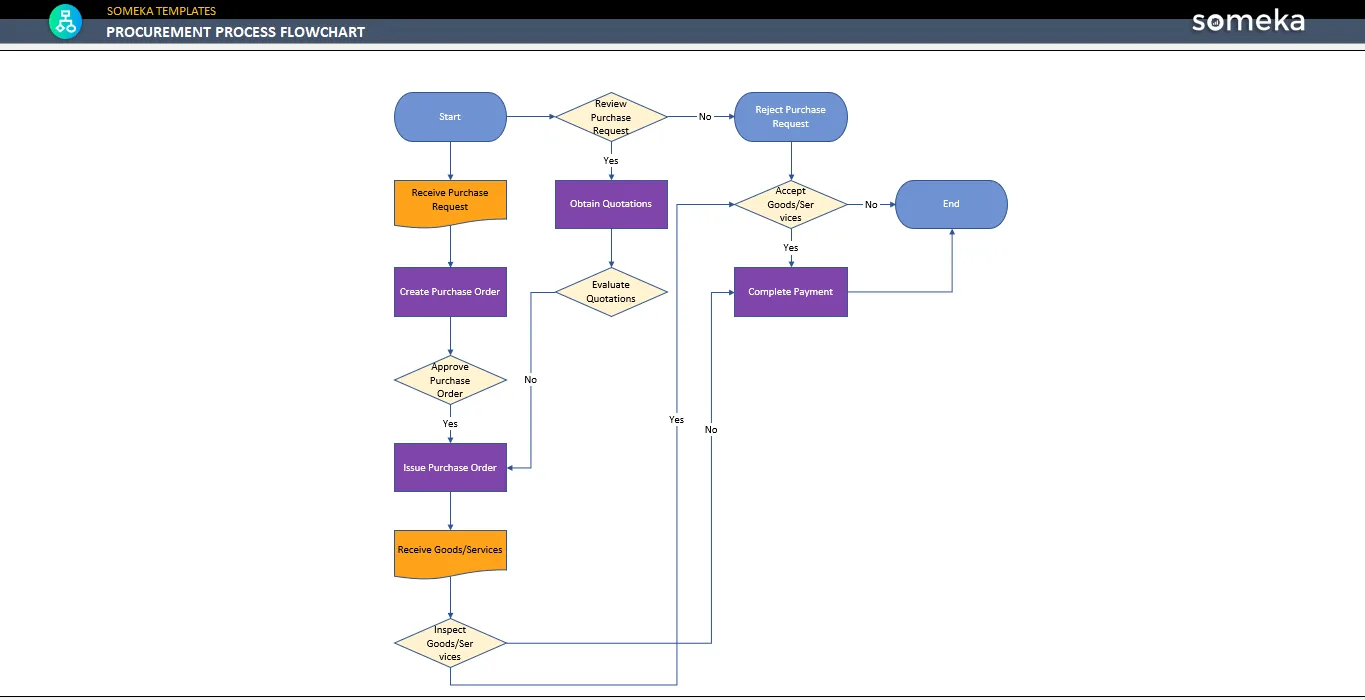Select the Receive Goods/Services document shape
This screenshot has width=1365, height=700.
[450, 554]
